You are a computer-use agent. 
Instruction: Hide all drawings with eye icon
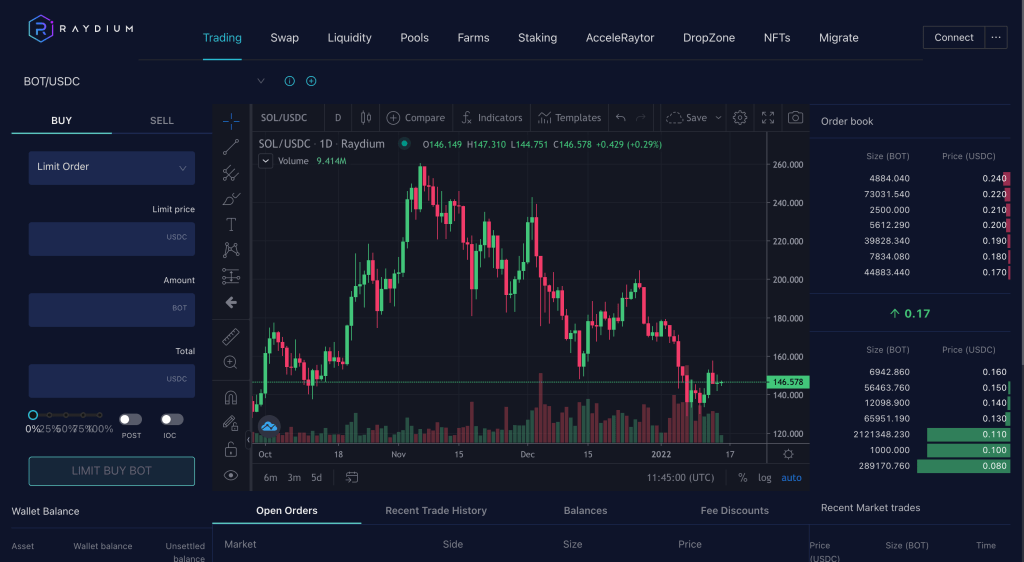[231, 475]
